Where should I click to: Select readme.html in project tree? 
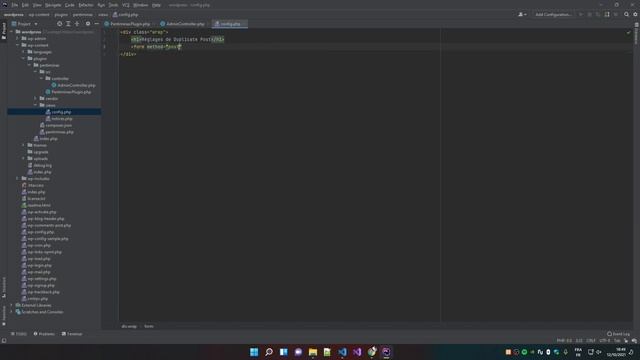pyautogui.click(x=36, y=205)
